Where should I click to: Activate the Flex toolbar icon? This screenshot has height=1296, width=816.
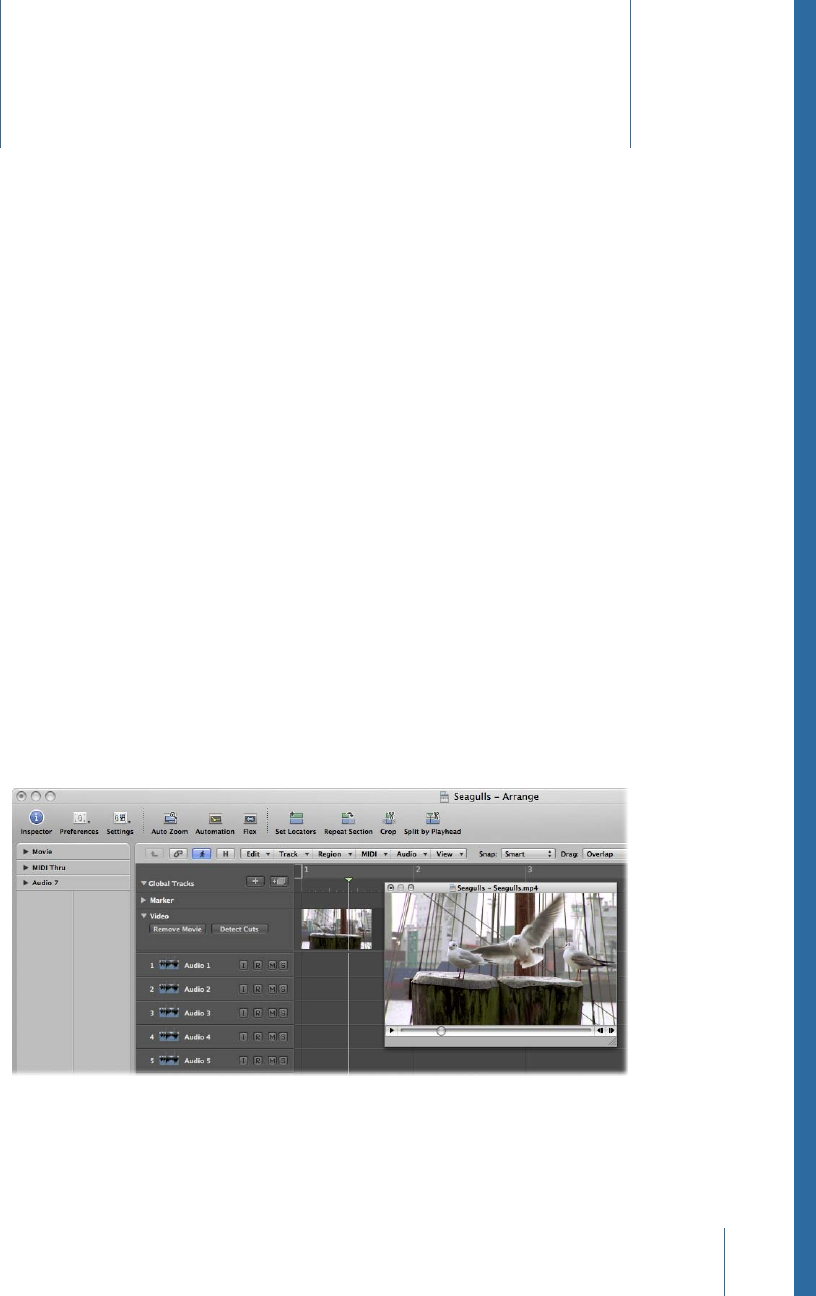[x=250, y=817]
